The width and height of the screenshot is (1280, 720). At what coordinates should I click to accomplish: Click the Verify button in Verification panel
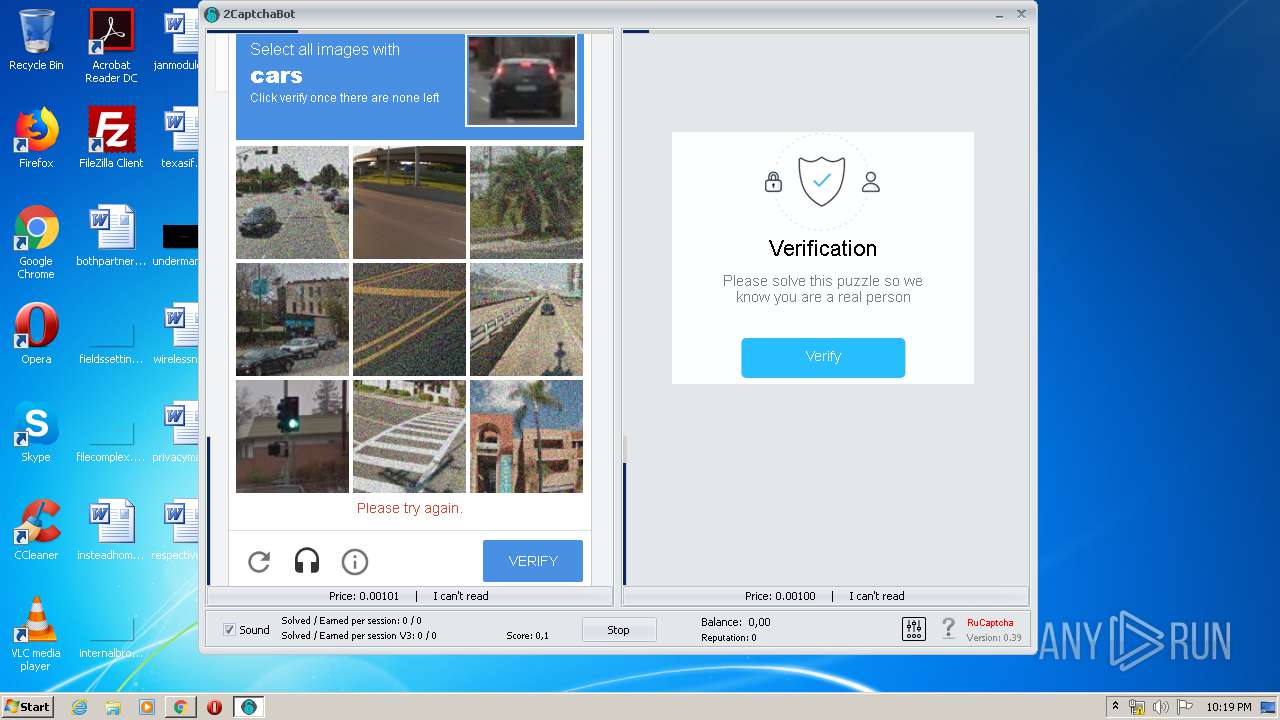click(823, 357)
